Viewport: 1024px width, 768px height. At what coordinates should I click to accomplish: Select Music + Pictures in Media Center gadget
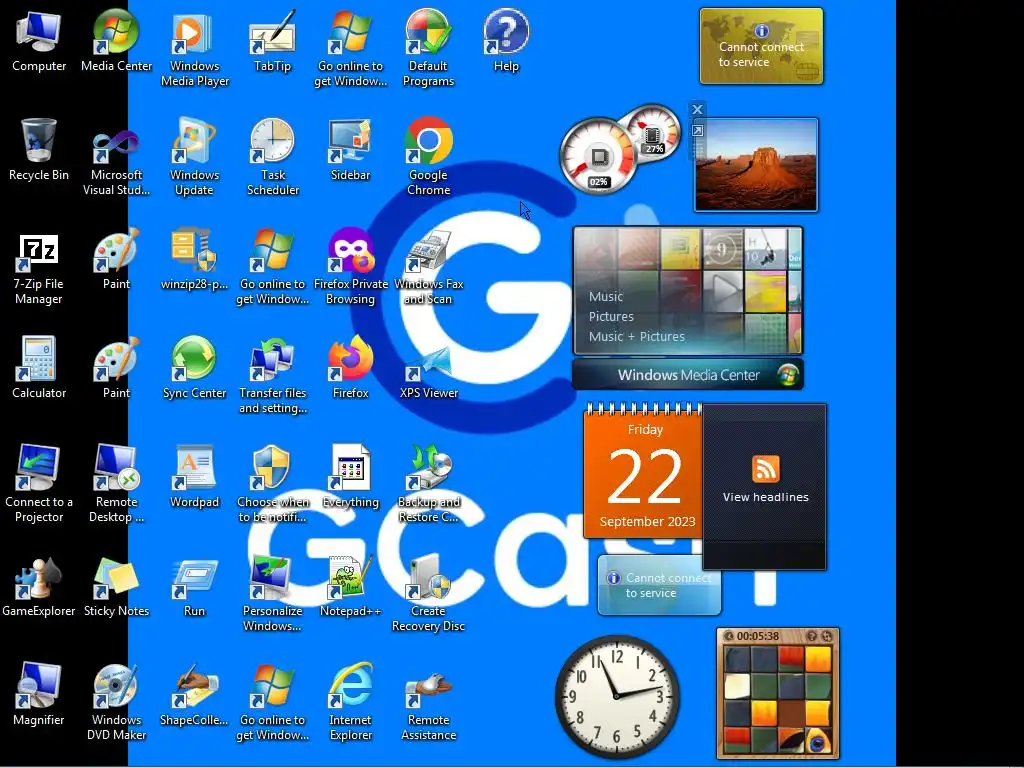tap(636, 336)
